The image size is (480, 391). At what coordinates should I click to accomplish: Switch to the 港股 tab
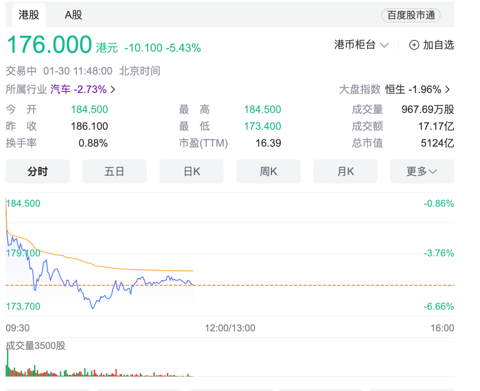click(x=29, y=15)
